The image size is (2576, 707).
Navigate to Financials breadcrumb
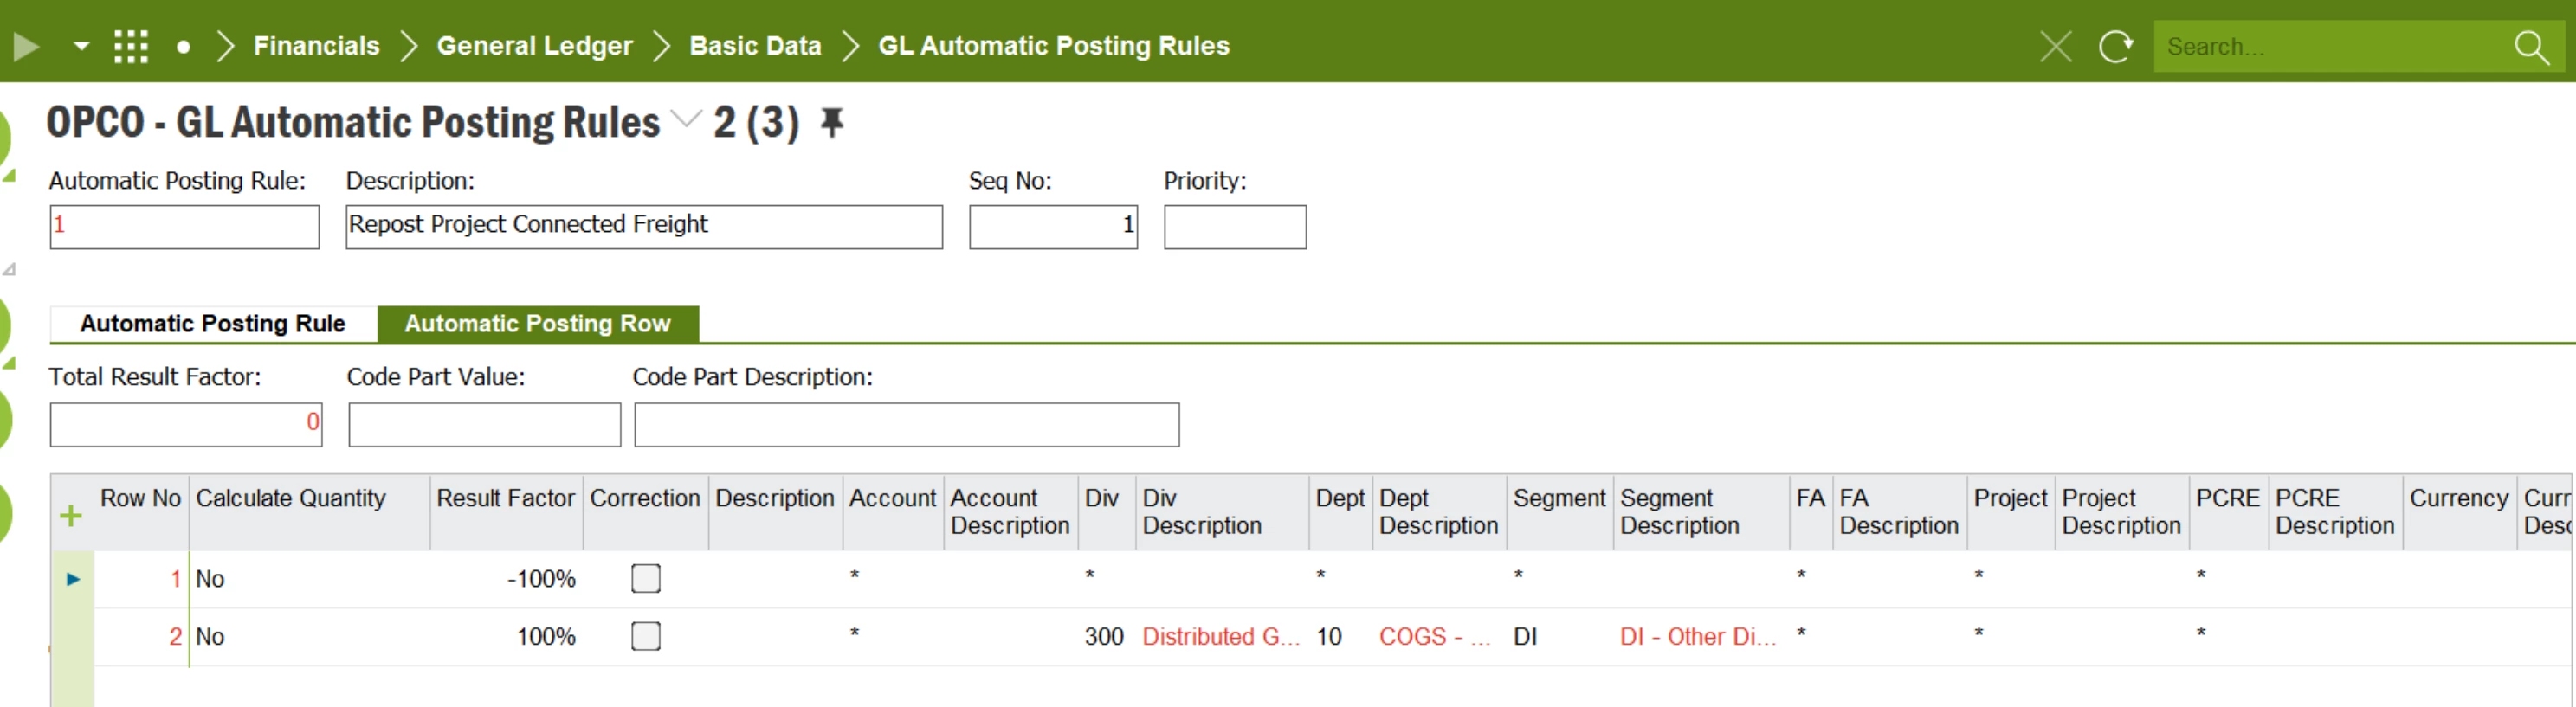pyautogui.click(x=316, y=46)
